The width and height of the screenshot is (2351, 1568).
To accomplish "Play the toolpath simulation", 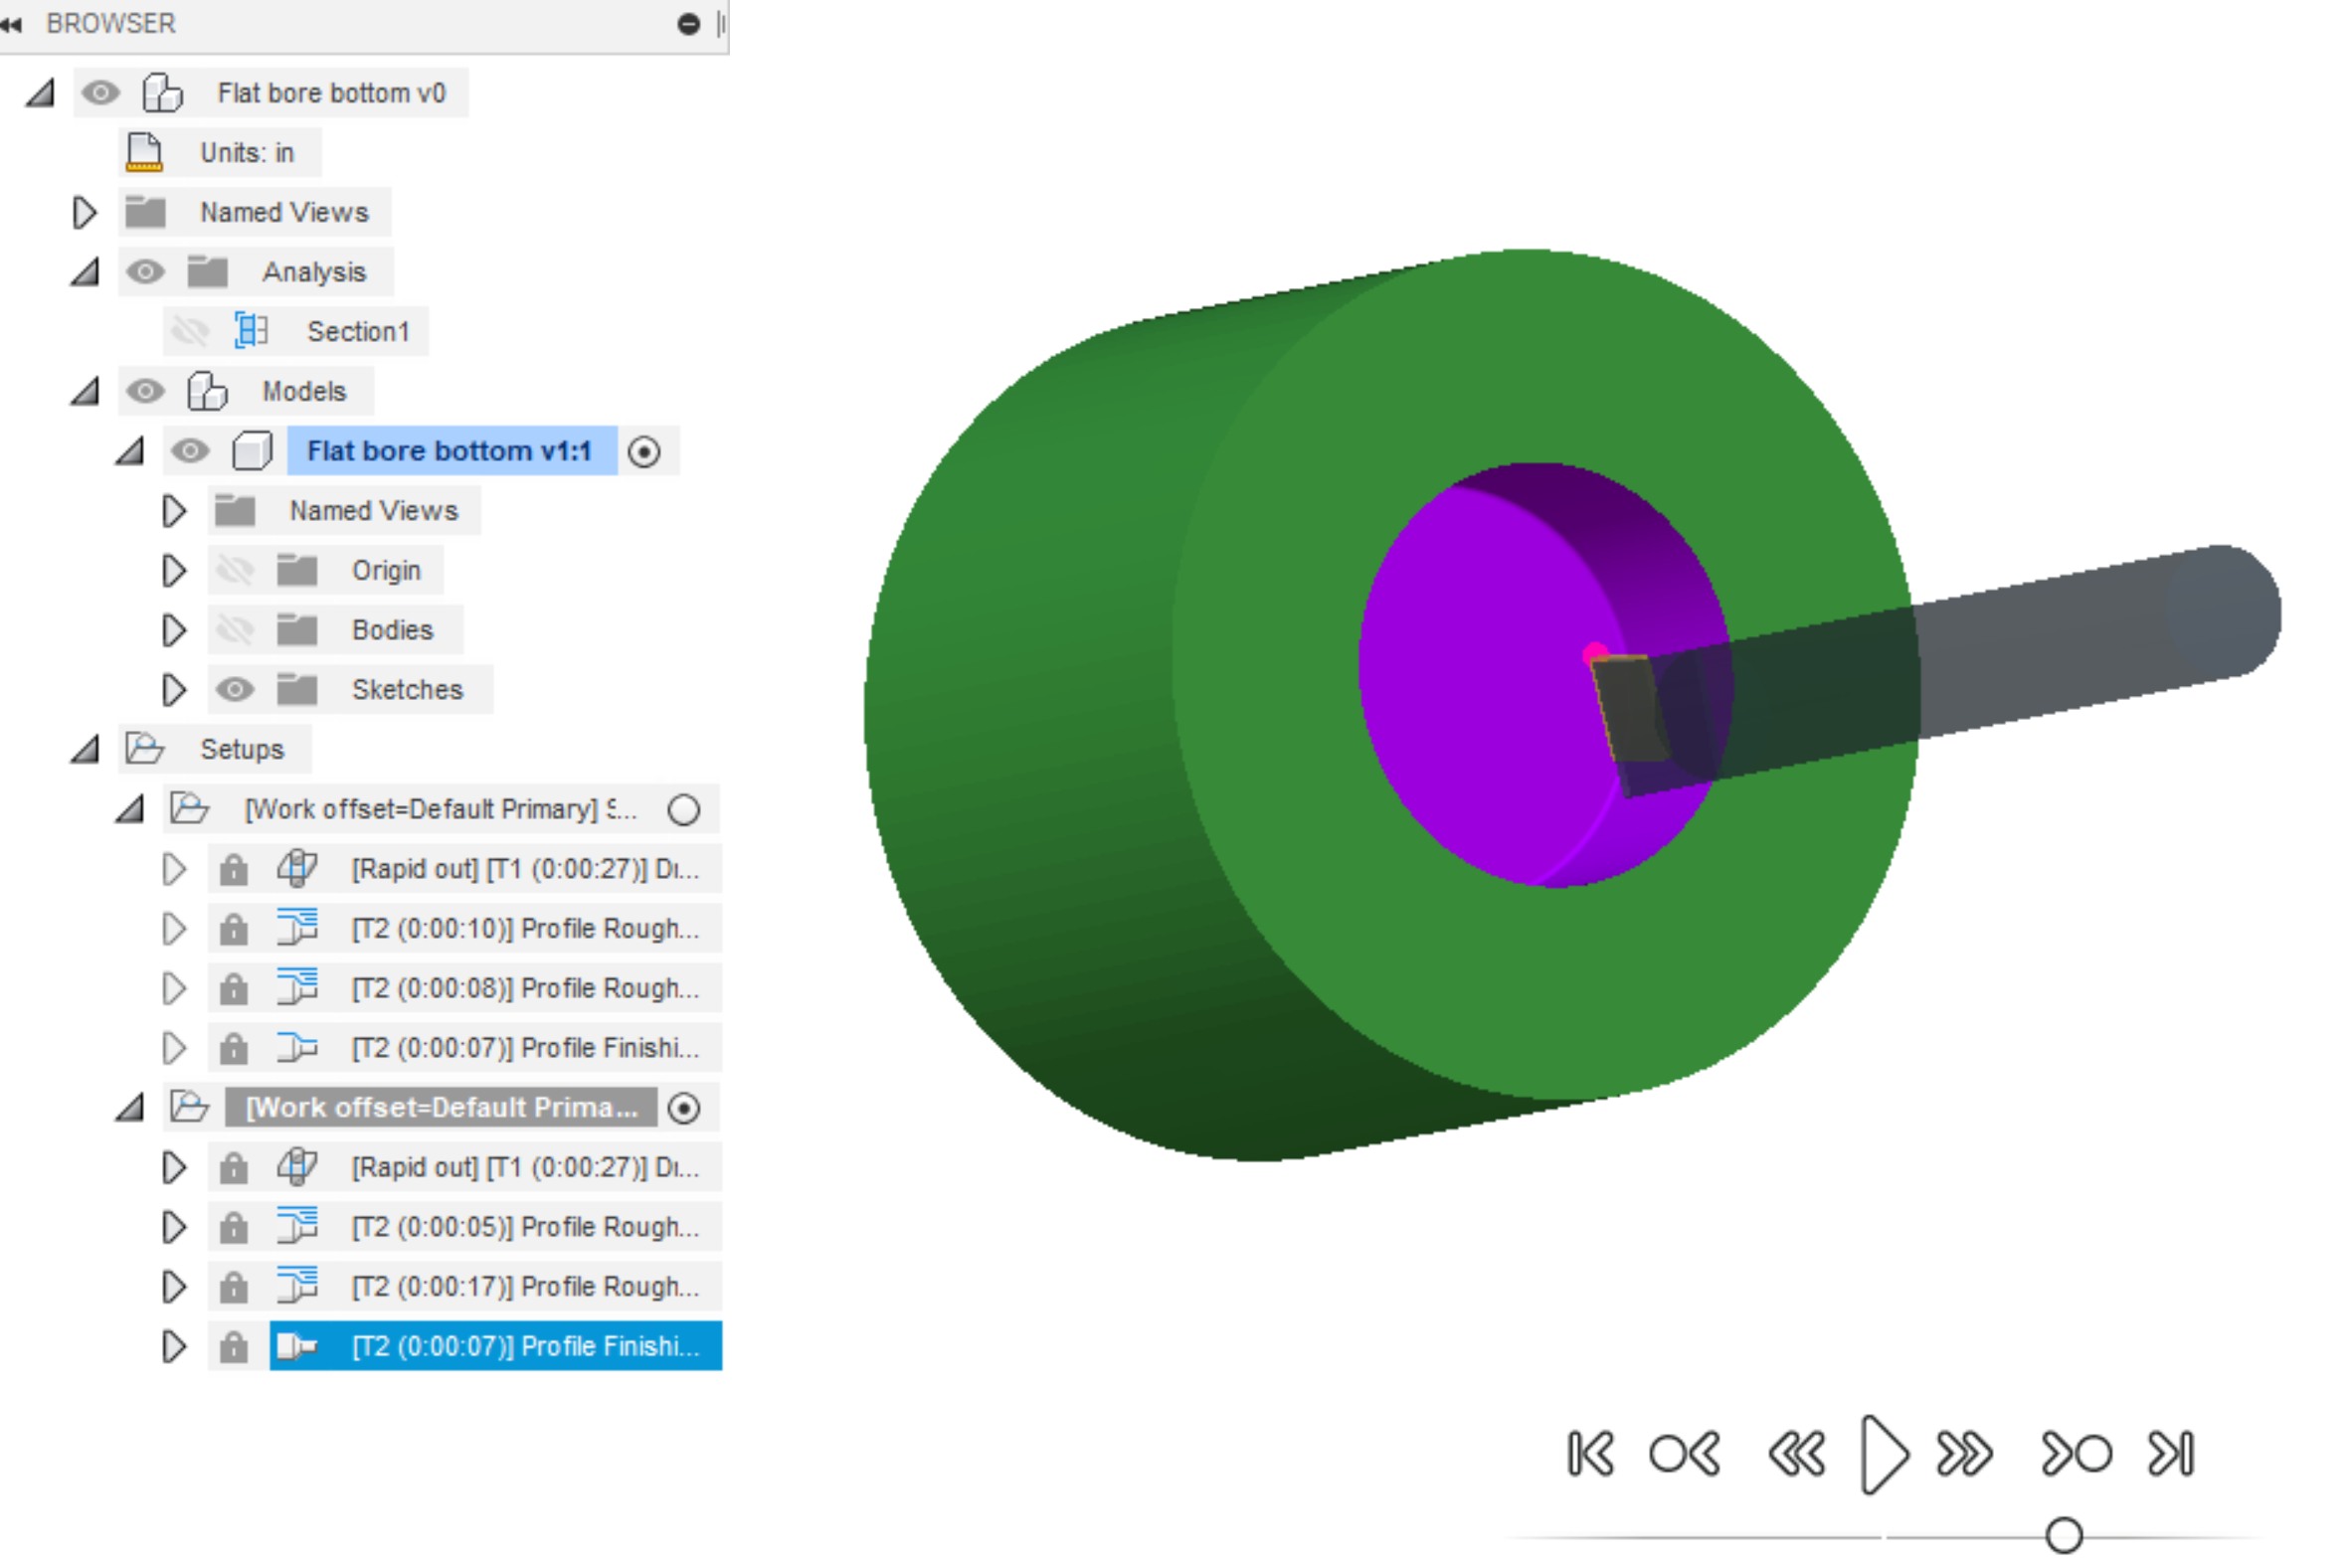I will [x=1884, y=1454].
